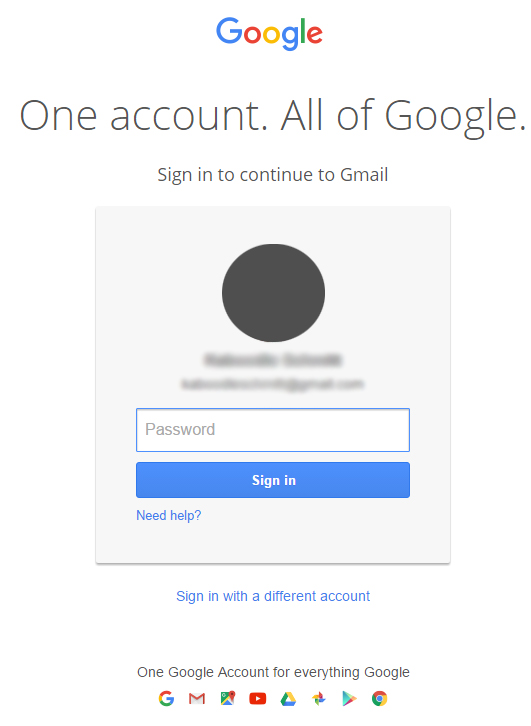Screen dimensions: 531x726
Task: Choose Sign in with a different account
Action: (273, 596)
